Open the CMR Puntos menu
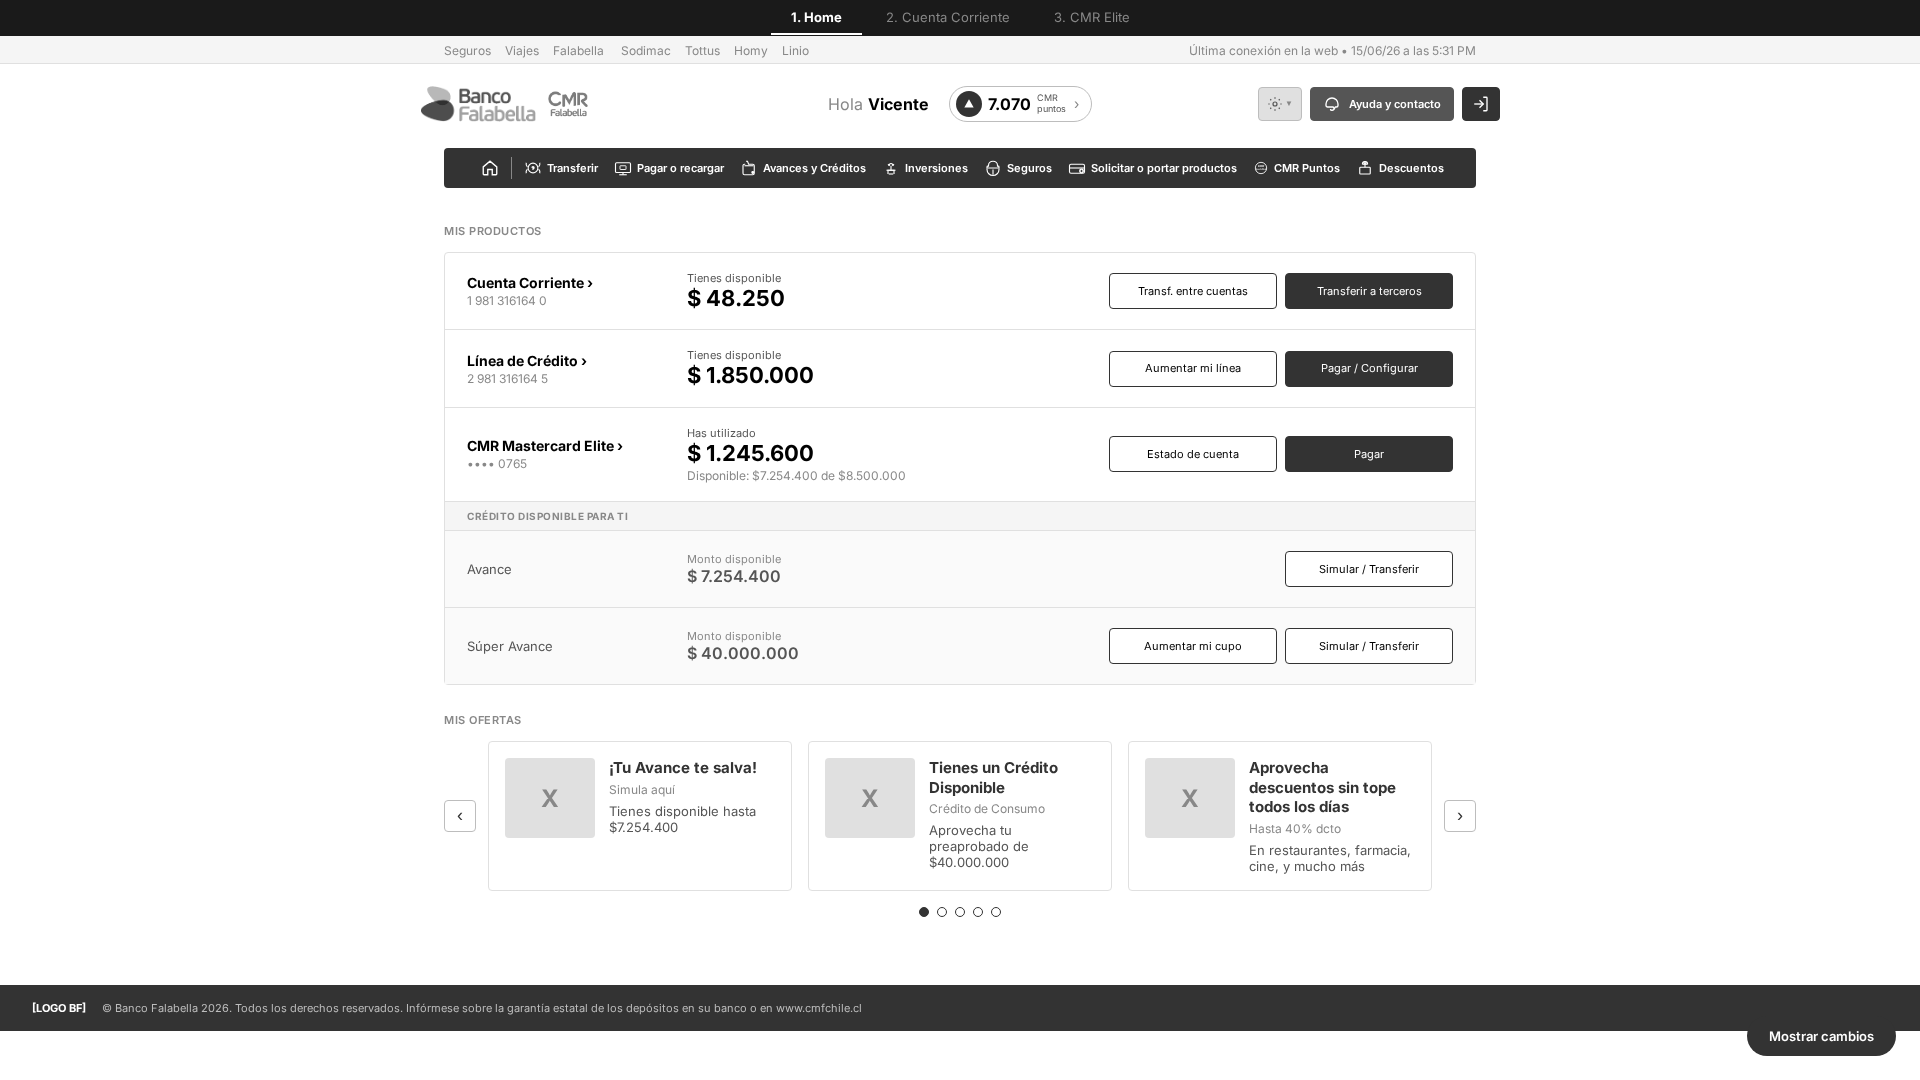1920x1080 pixels. 1296,168
